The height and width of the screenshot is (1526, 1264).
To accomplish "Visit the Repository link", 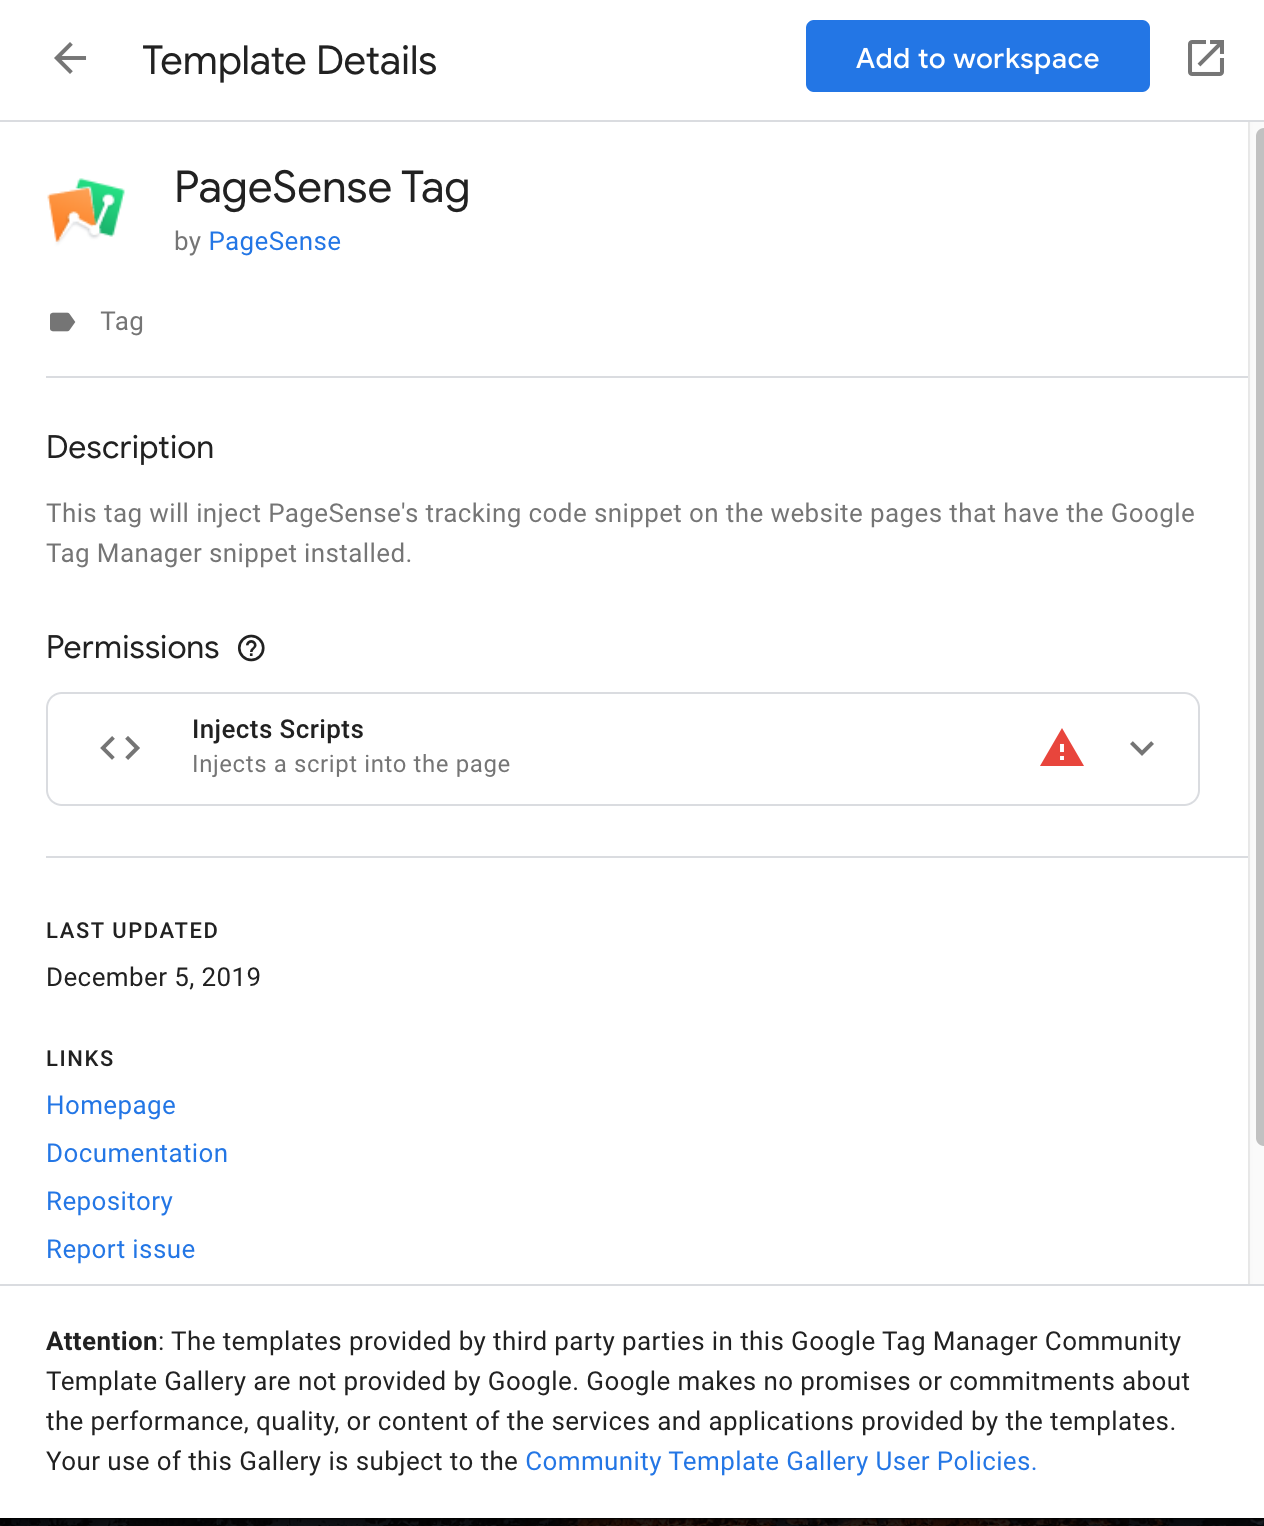I will 109,1201.
